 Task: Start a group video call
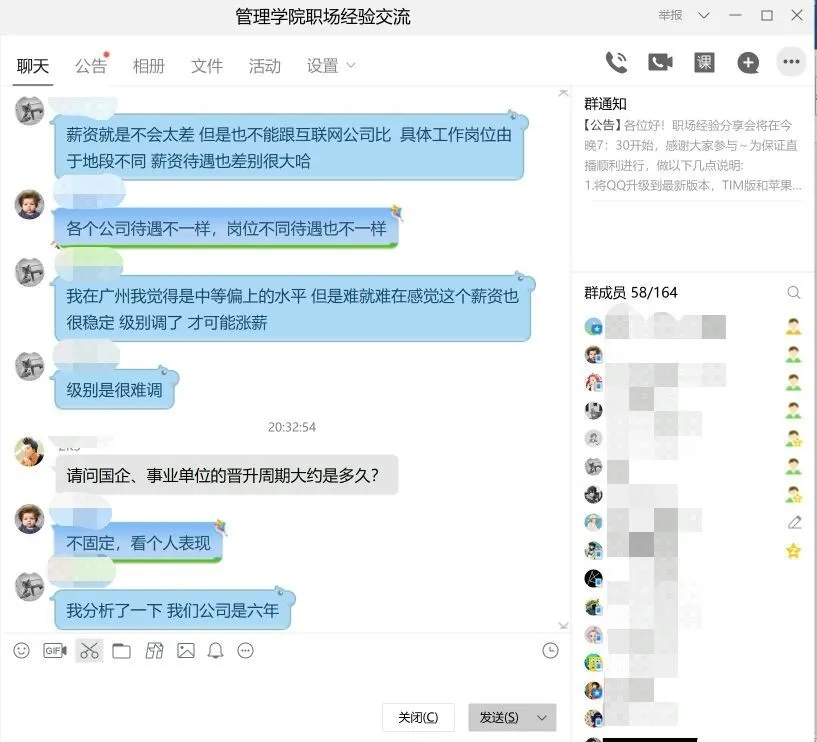point(660,62)
